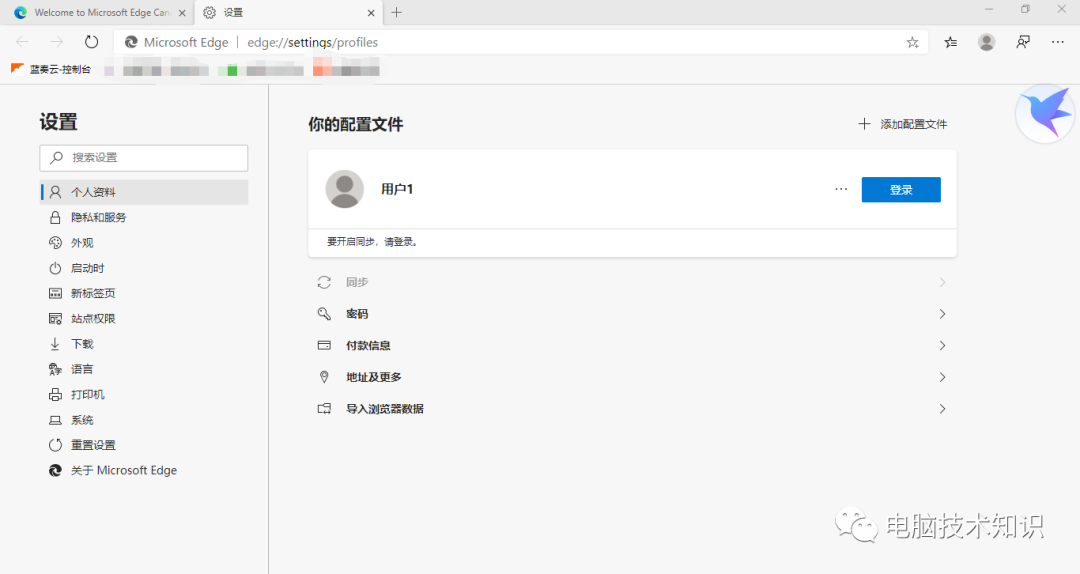This screenshot has height=574, width=1080.
Task: Open 系统 settings section
Action: click(143, 420)
